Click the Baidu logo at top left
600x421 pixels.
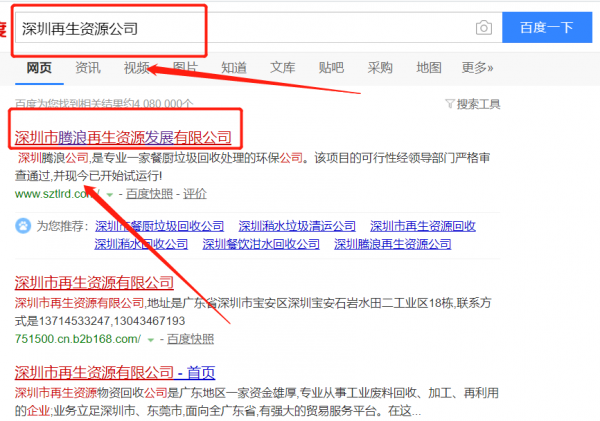pos(4,28)
